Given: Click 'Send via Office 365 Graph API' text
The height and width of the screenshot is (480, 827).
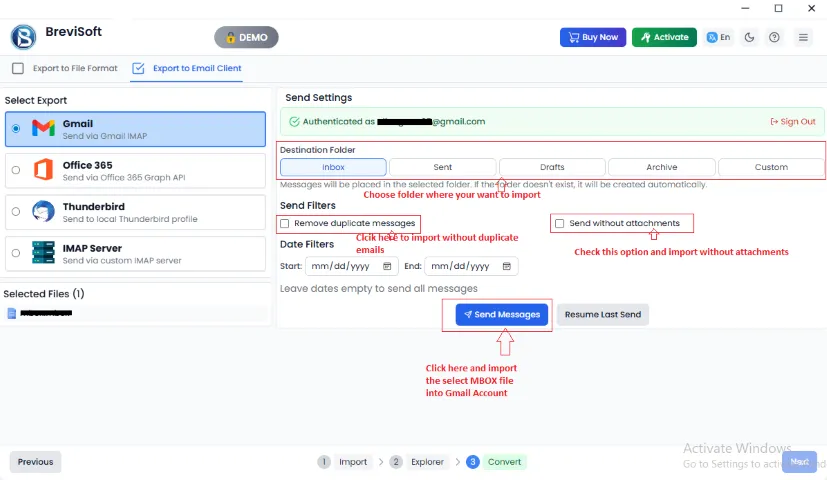Looking at the screenshot, I should [x=124, y=178].
